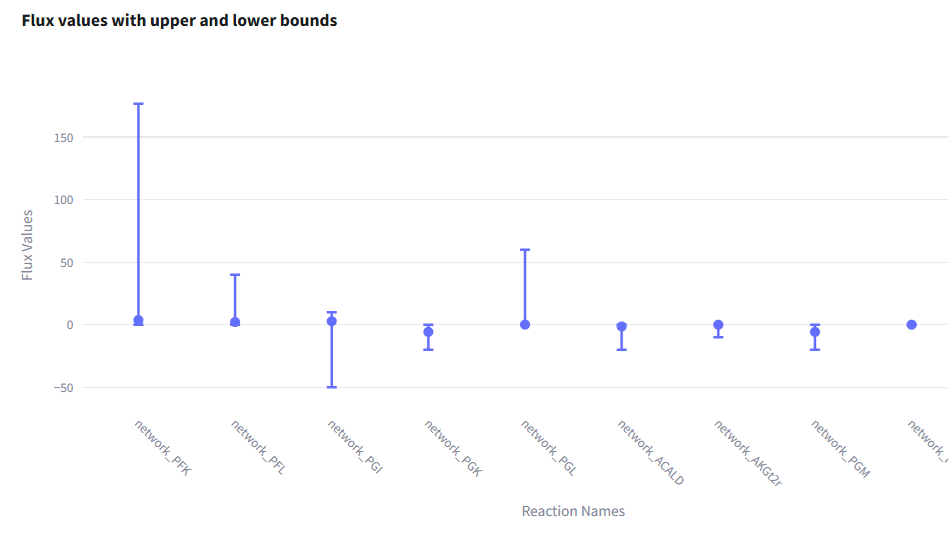
Task: Click the network_PGM data point
Action: pyautogui.click(x=815, y=332)
